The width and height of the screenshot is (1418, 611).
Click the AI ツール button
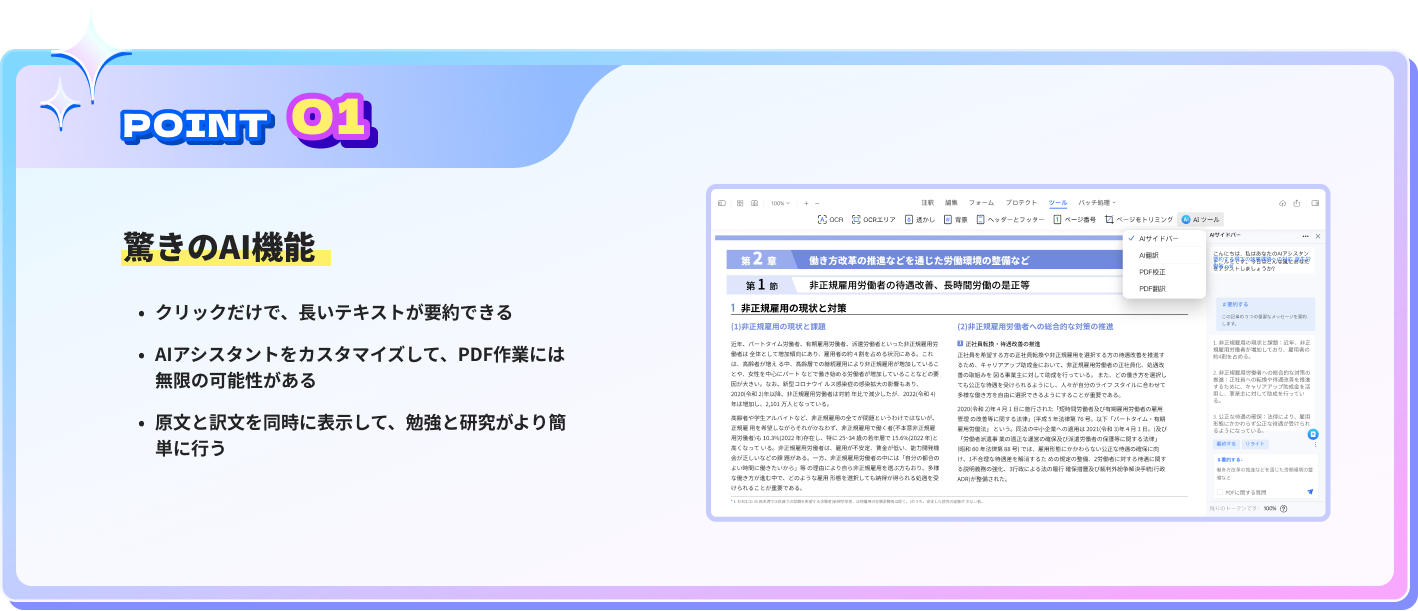pyautogui.click(x=1200, y=219)
